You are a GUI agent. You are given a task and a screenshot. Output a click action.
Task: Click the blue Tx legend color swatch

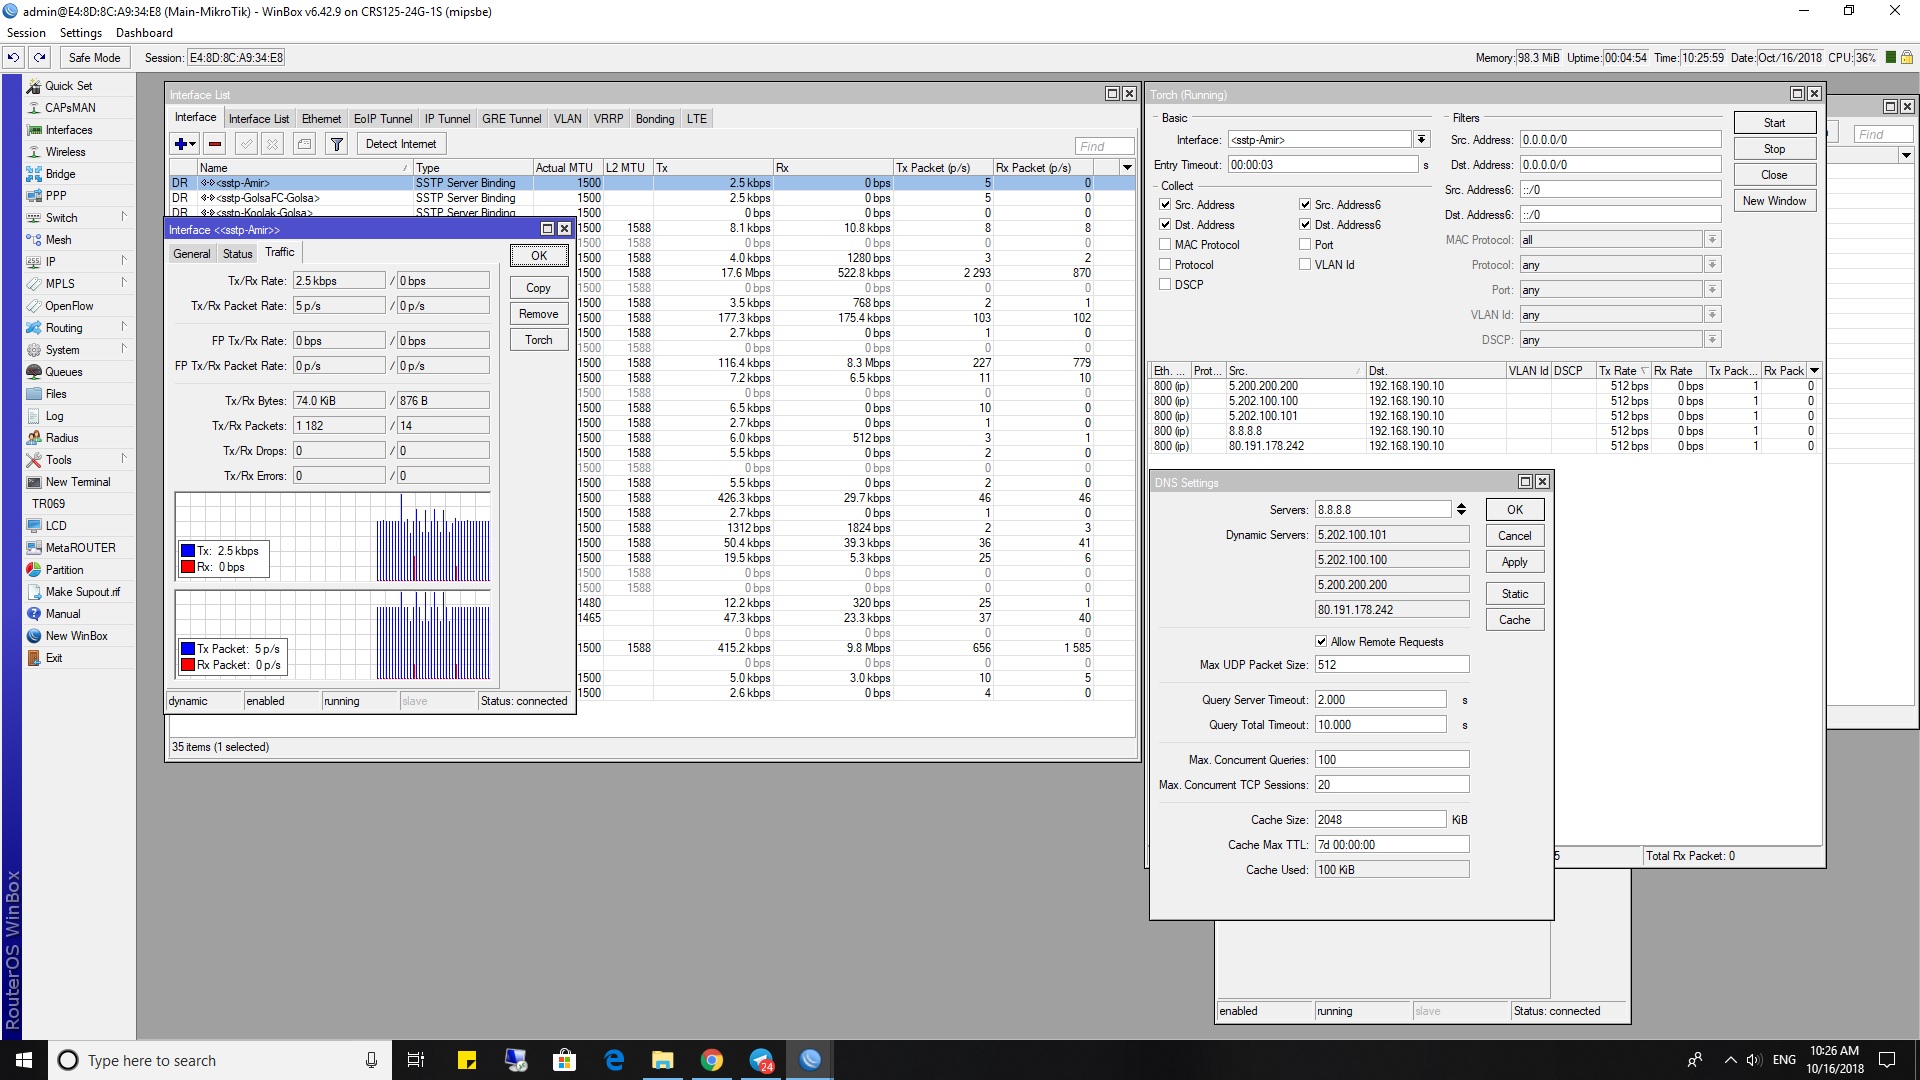pyautogui.click(x=187, y=551)
